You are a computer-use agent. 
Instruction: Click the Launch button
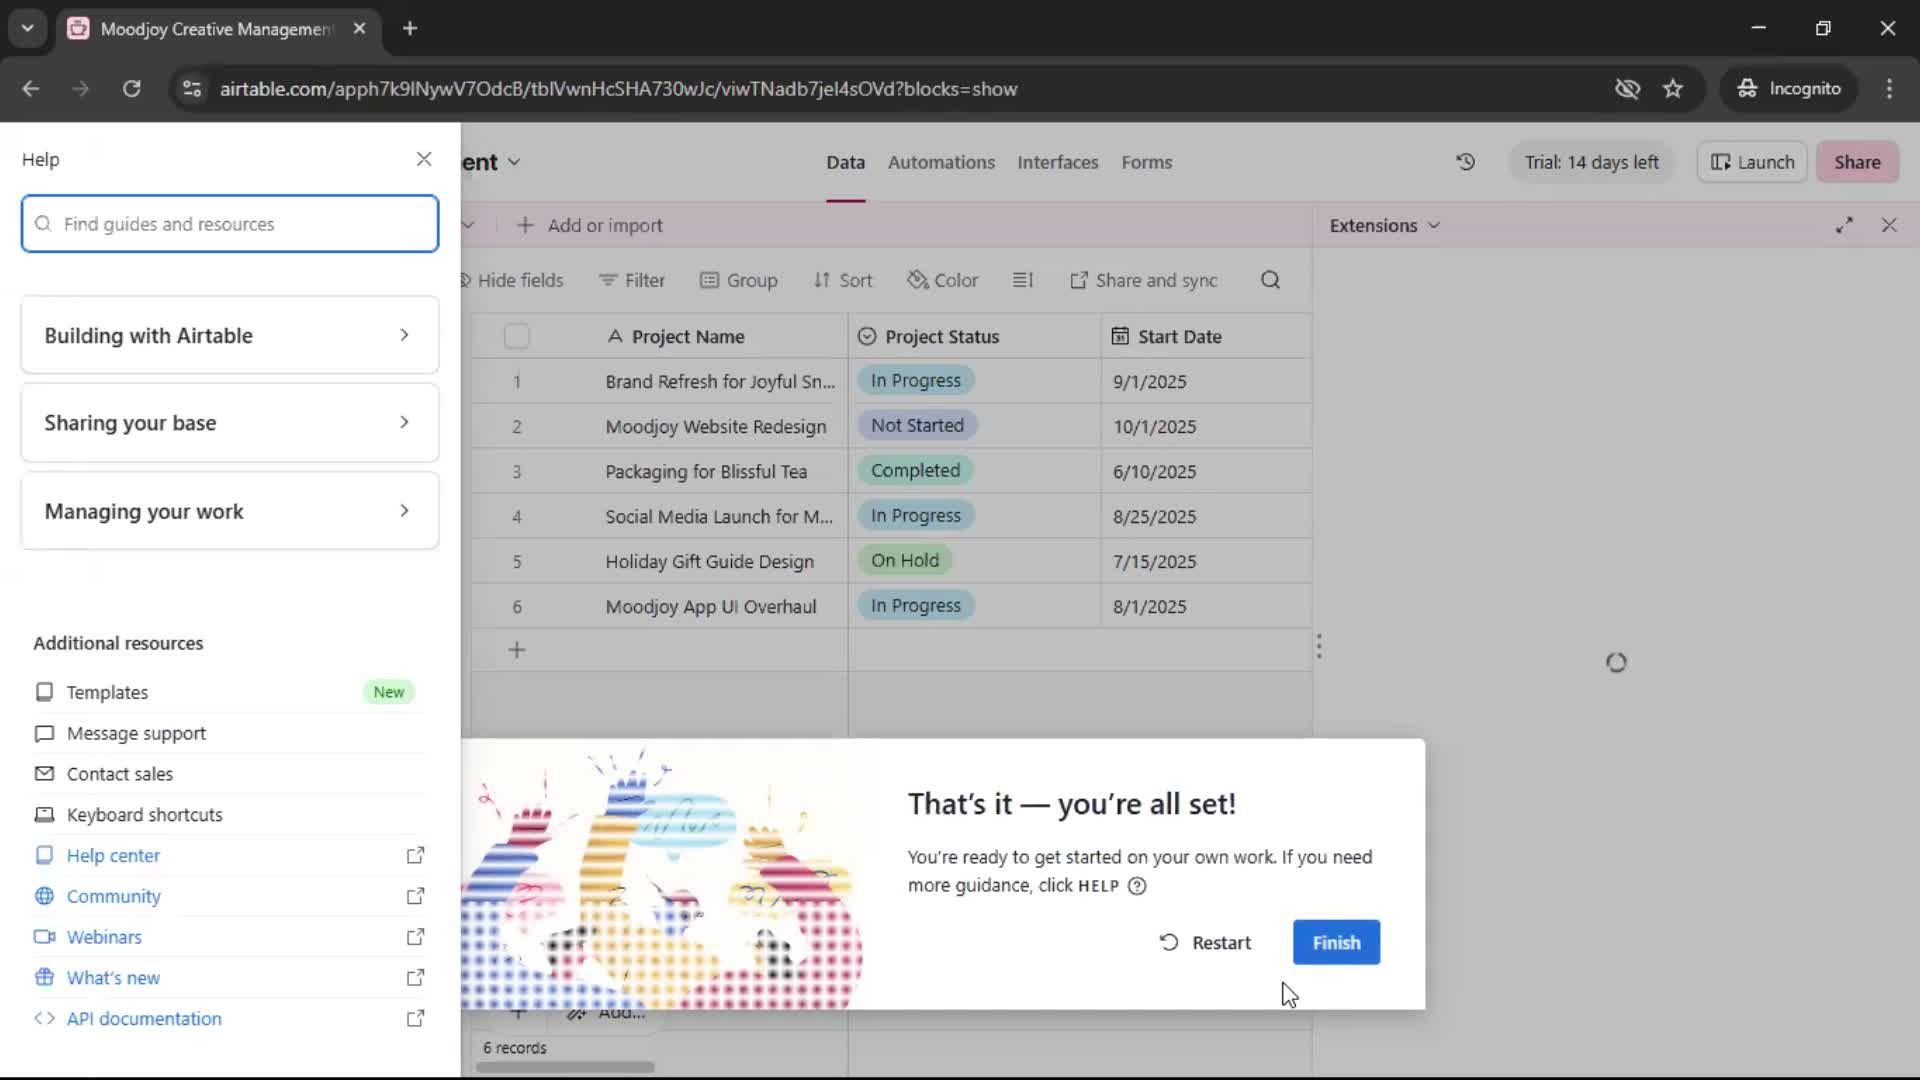(1752, 162)
